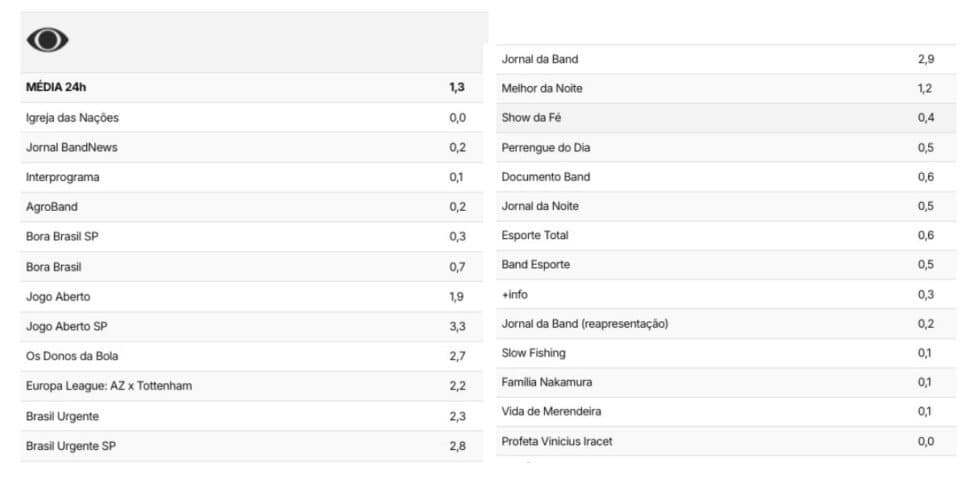The height and width of the screenshot is (483, 966).
Task: Select the Profeta Vinicius Iracet row
Action: (x=726, y=441)
